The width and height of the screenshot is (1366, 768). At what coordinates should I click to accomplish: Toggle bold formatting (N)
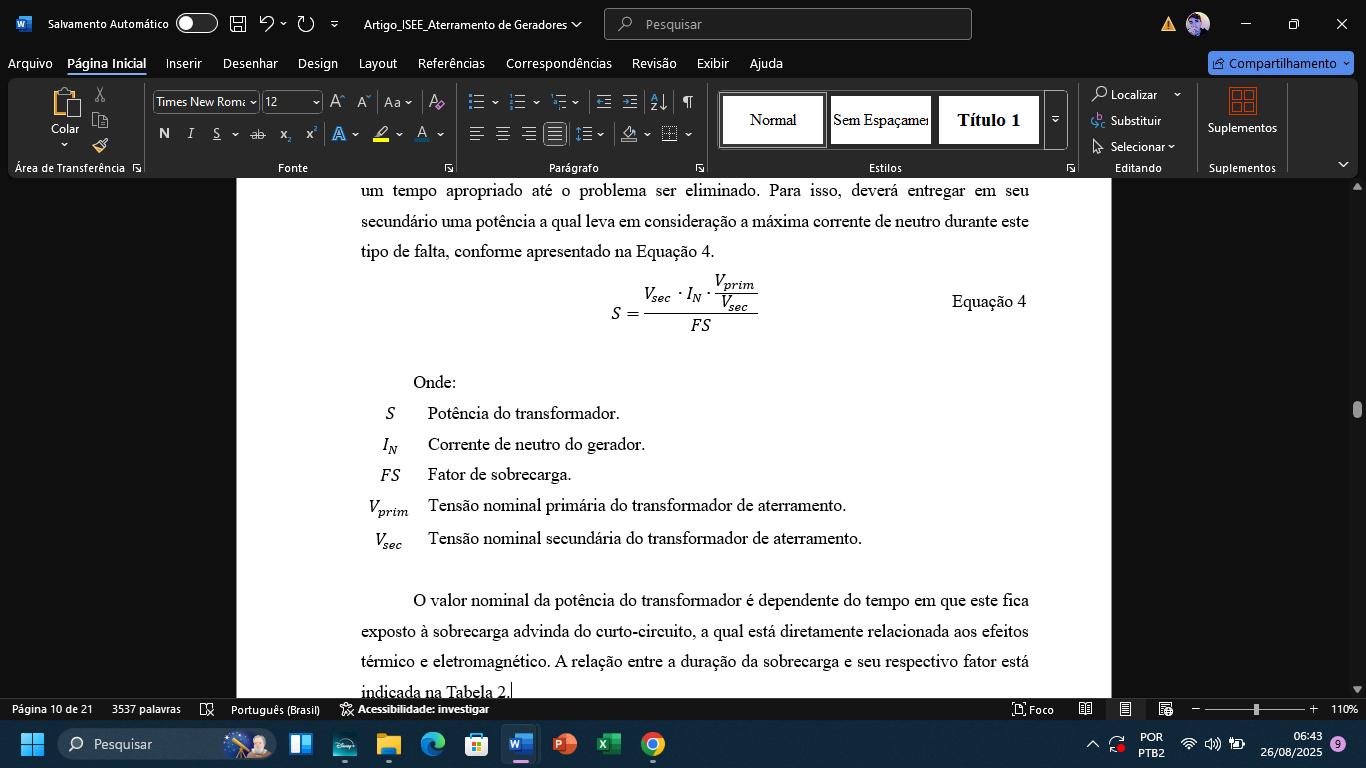[164, 134]
